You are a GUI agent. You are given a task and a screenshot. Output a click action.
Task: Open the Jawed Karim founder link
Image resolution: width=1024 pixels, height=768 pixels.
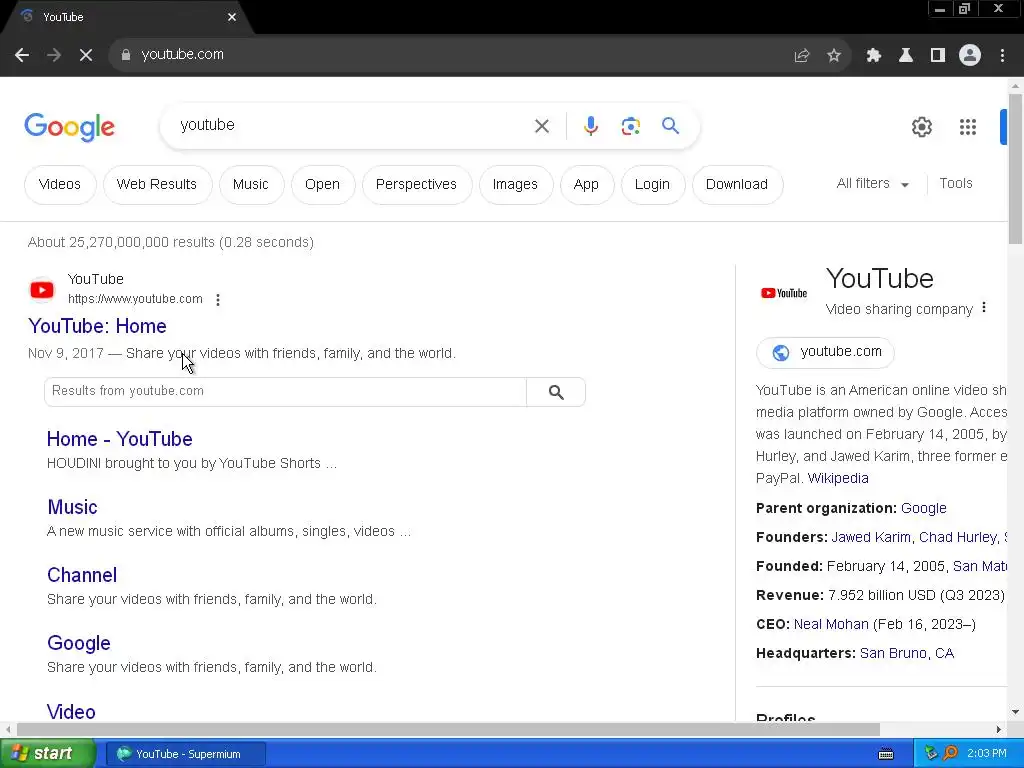point(871,537)
